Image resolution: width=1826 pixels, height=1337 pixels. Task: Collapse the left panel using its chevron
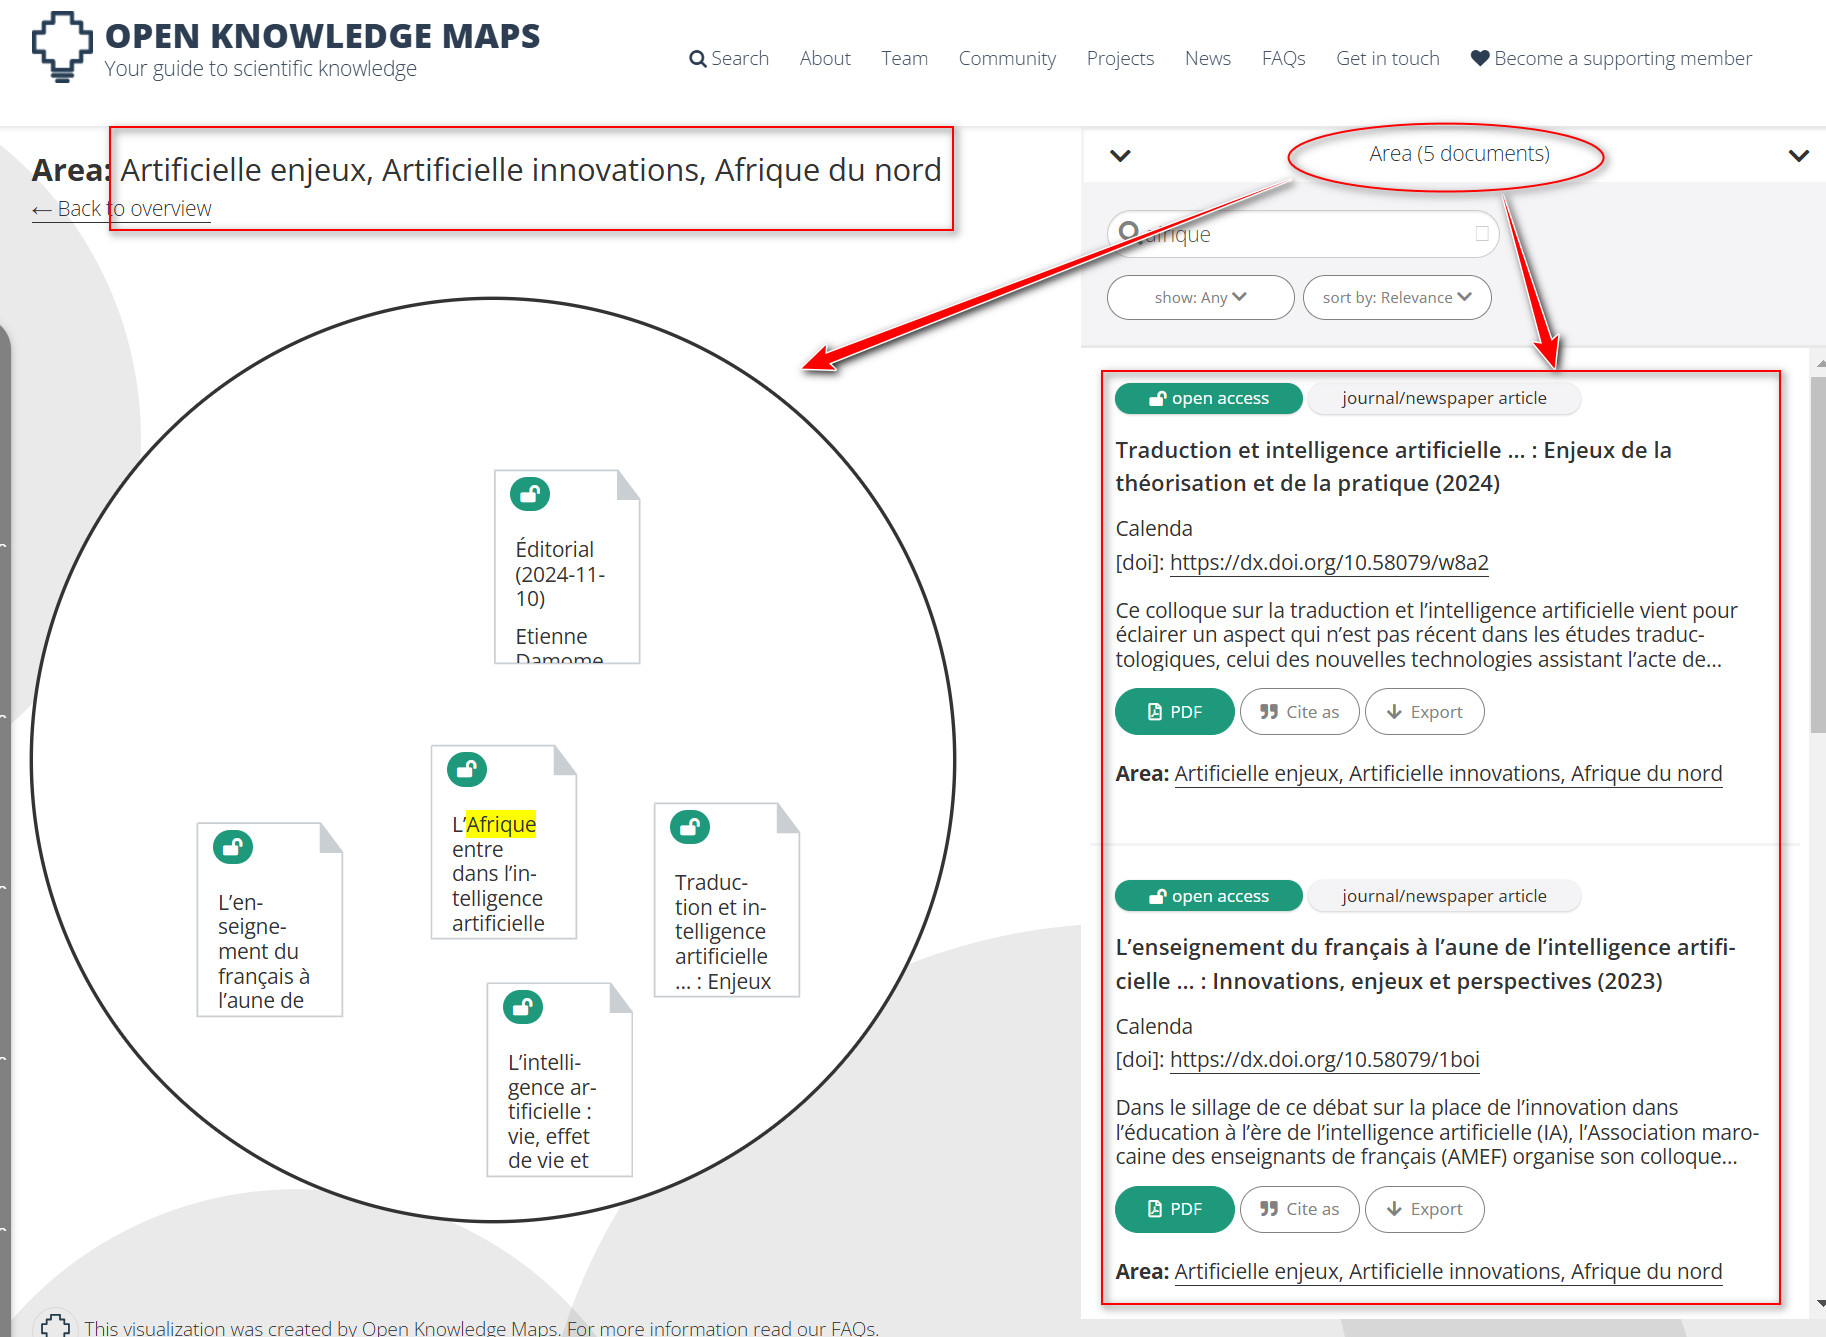point(1121,156)
